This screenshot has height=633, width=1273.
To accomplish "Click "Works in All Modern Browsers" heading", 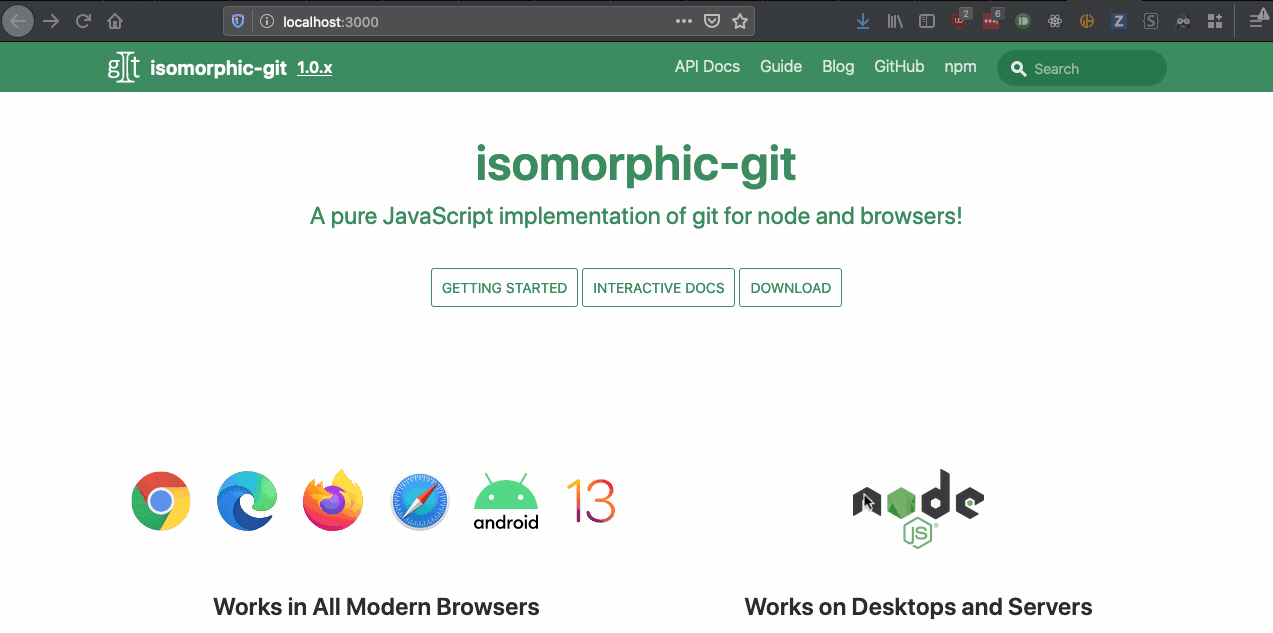I will (376, 606).
